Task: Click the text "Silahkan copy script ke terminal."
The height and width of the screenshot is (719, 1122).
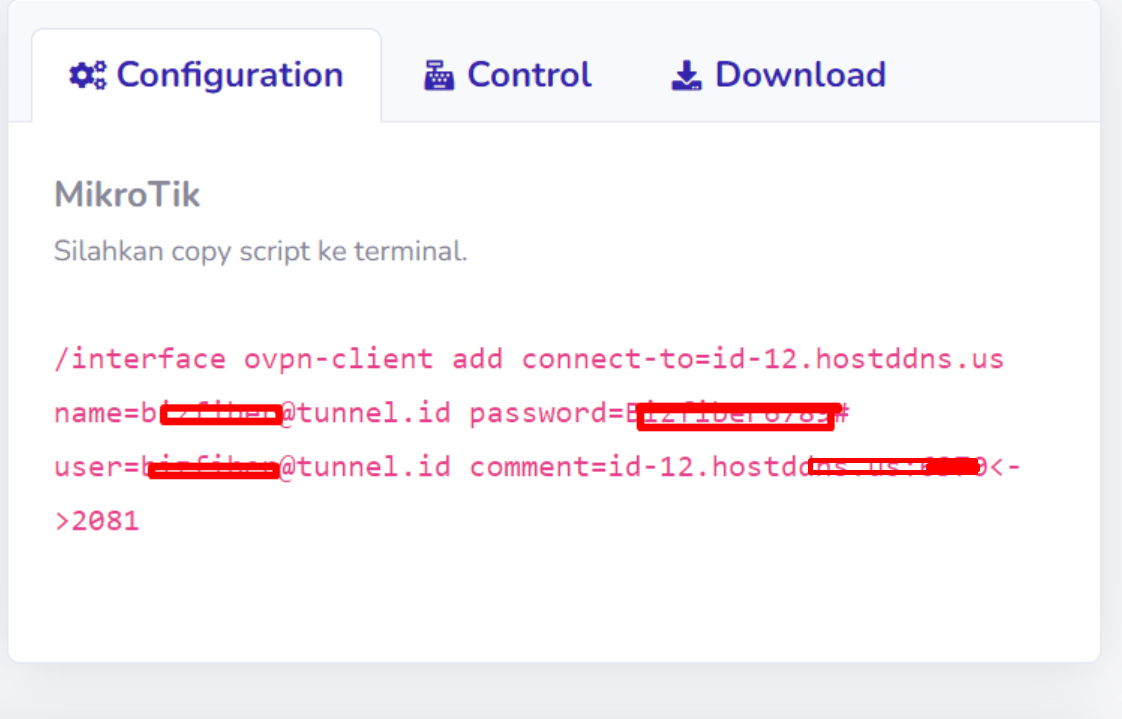Action: (x=260, y=251)
